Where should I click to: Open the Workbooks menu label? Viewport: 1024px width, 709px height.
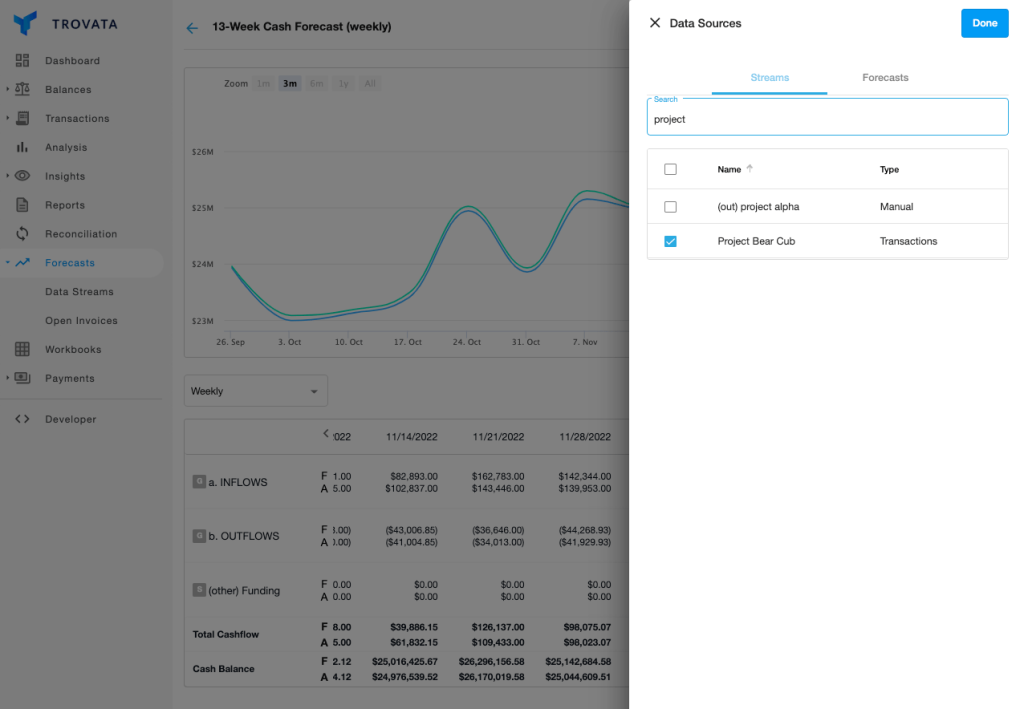[x=73, y=350]
